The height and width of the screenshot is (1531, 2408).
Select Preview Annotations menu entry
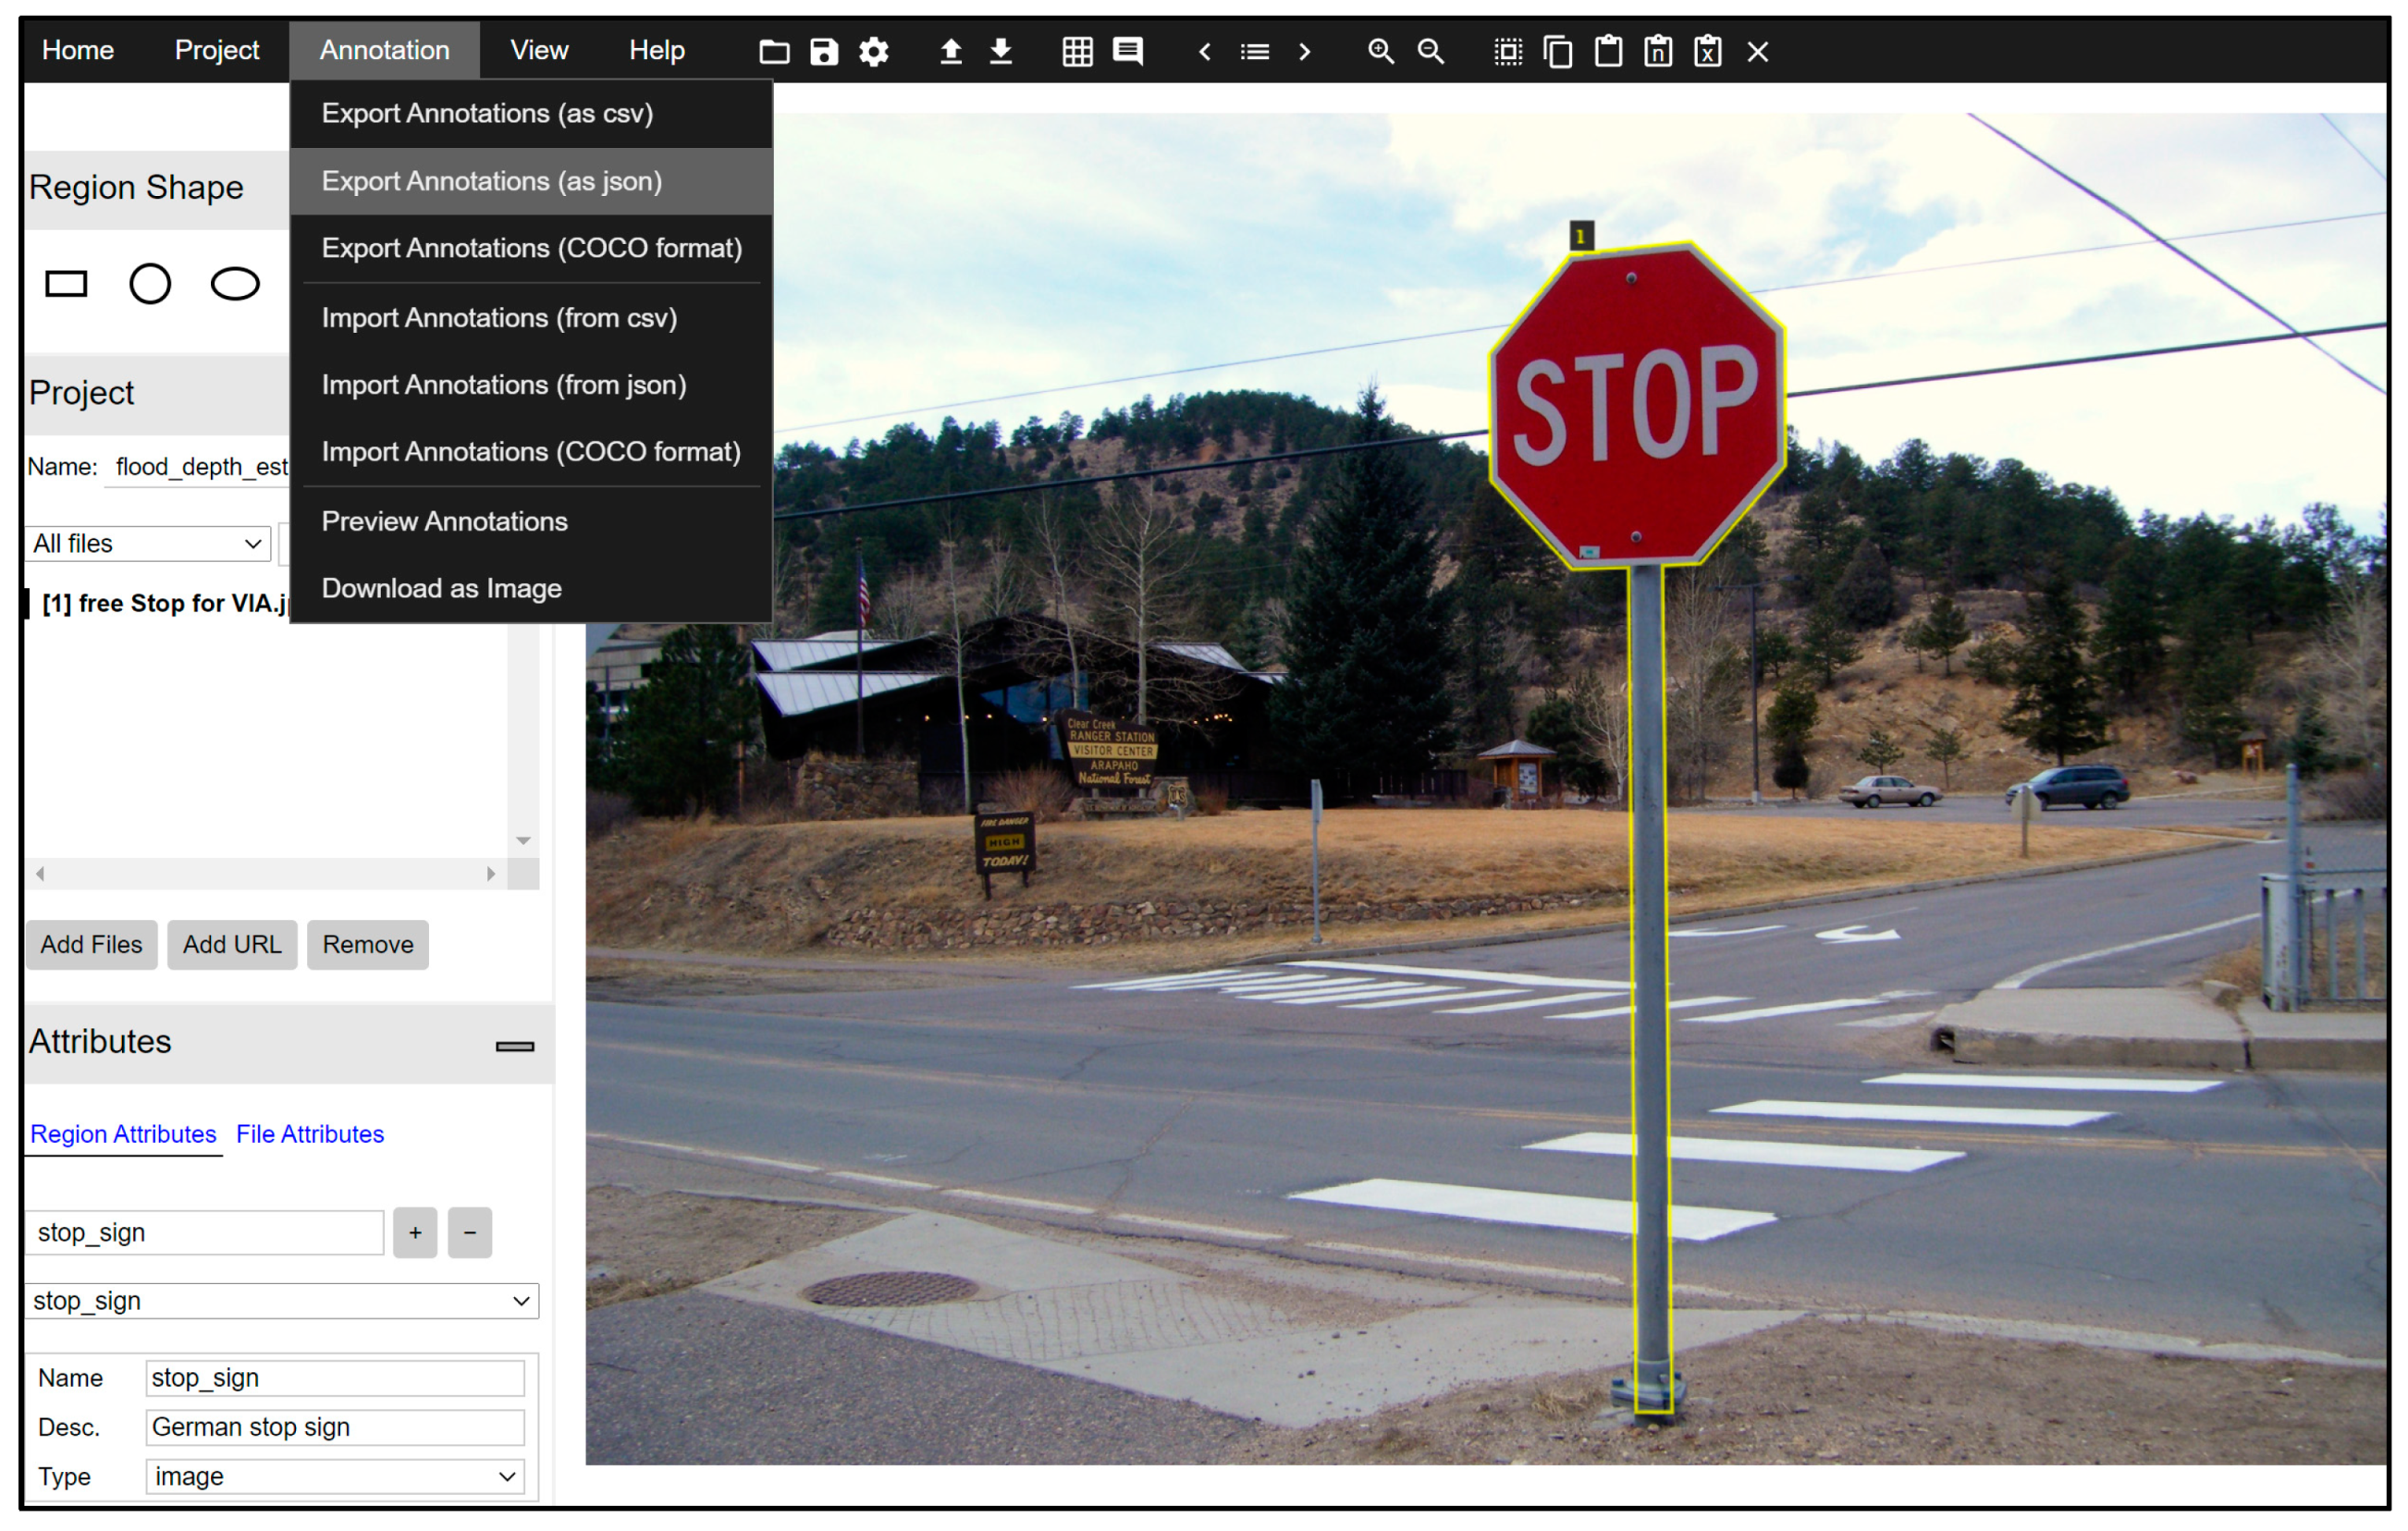pyautogui.click(x=444, y=521)
